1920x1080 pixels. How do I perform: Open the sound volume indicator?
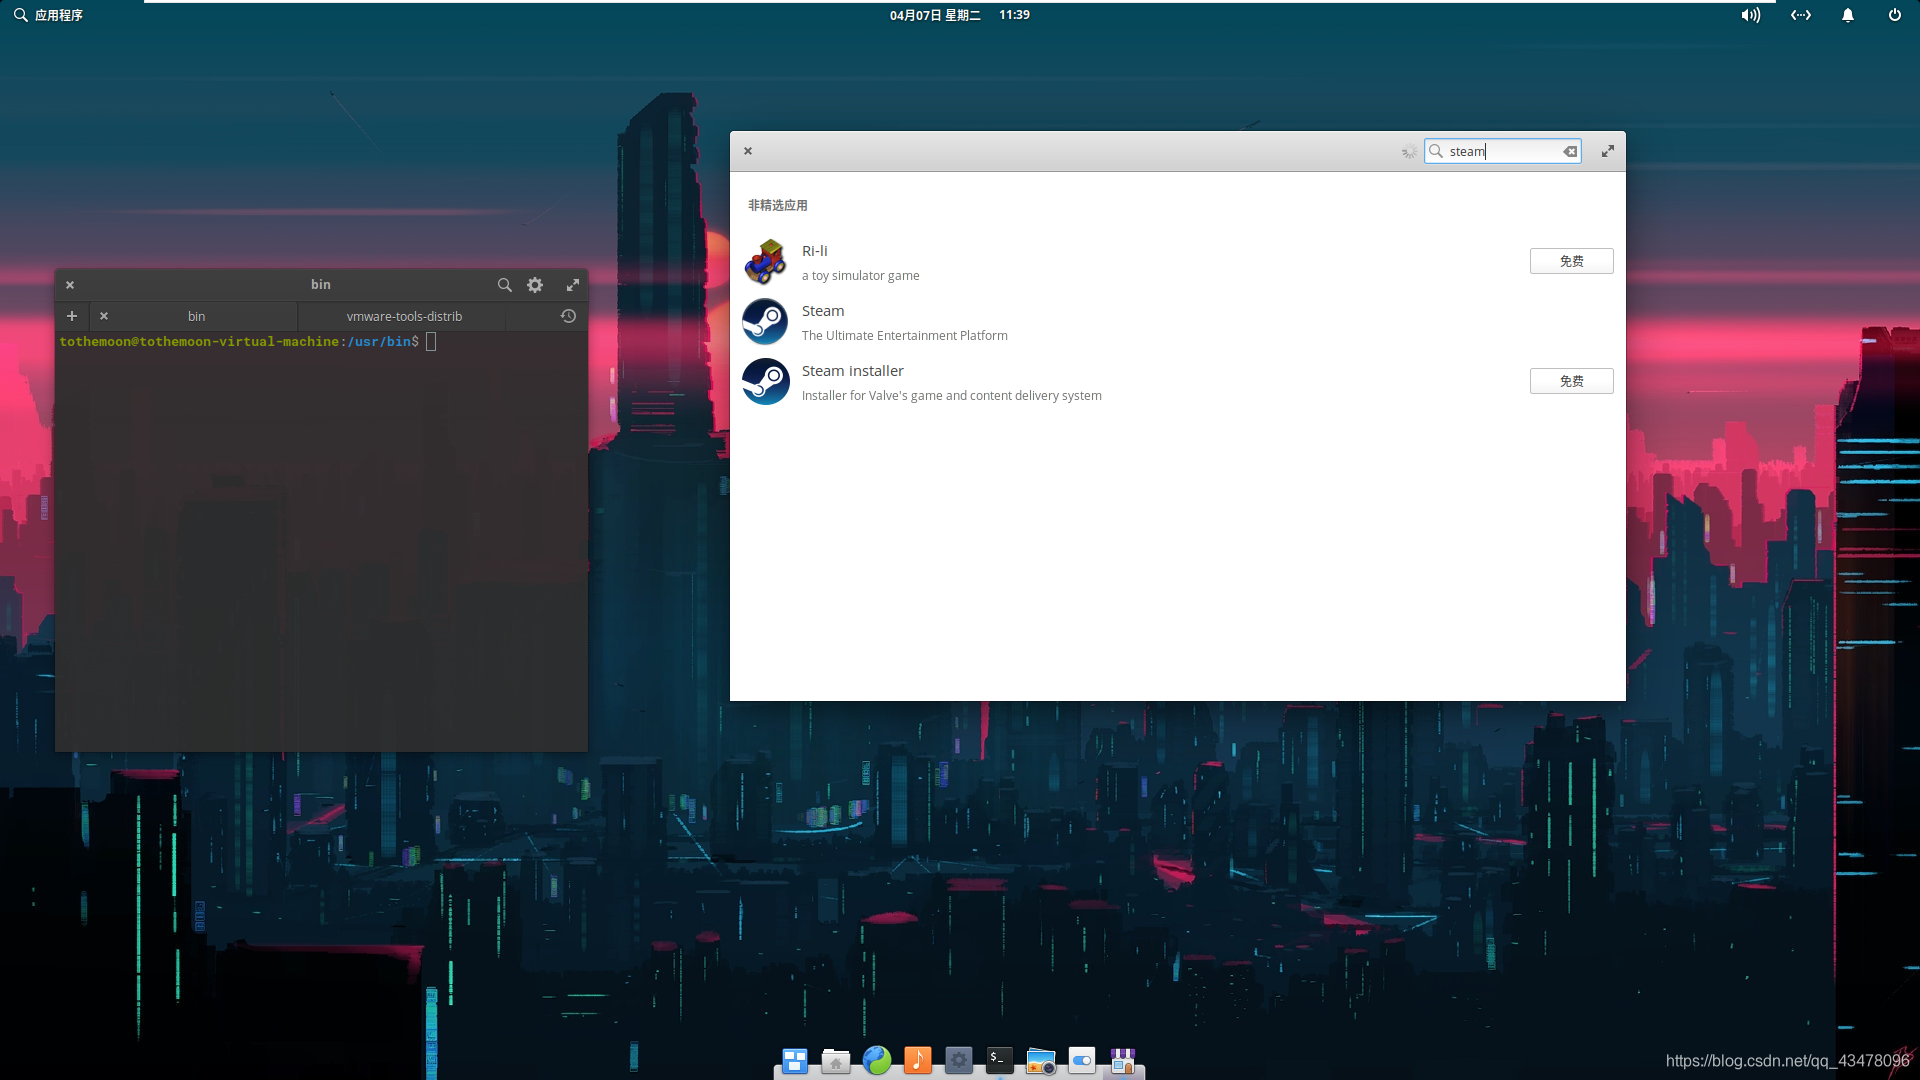tap(1750, 15)
